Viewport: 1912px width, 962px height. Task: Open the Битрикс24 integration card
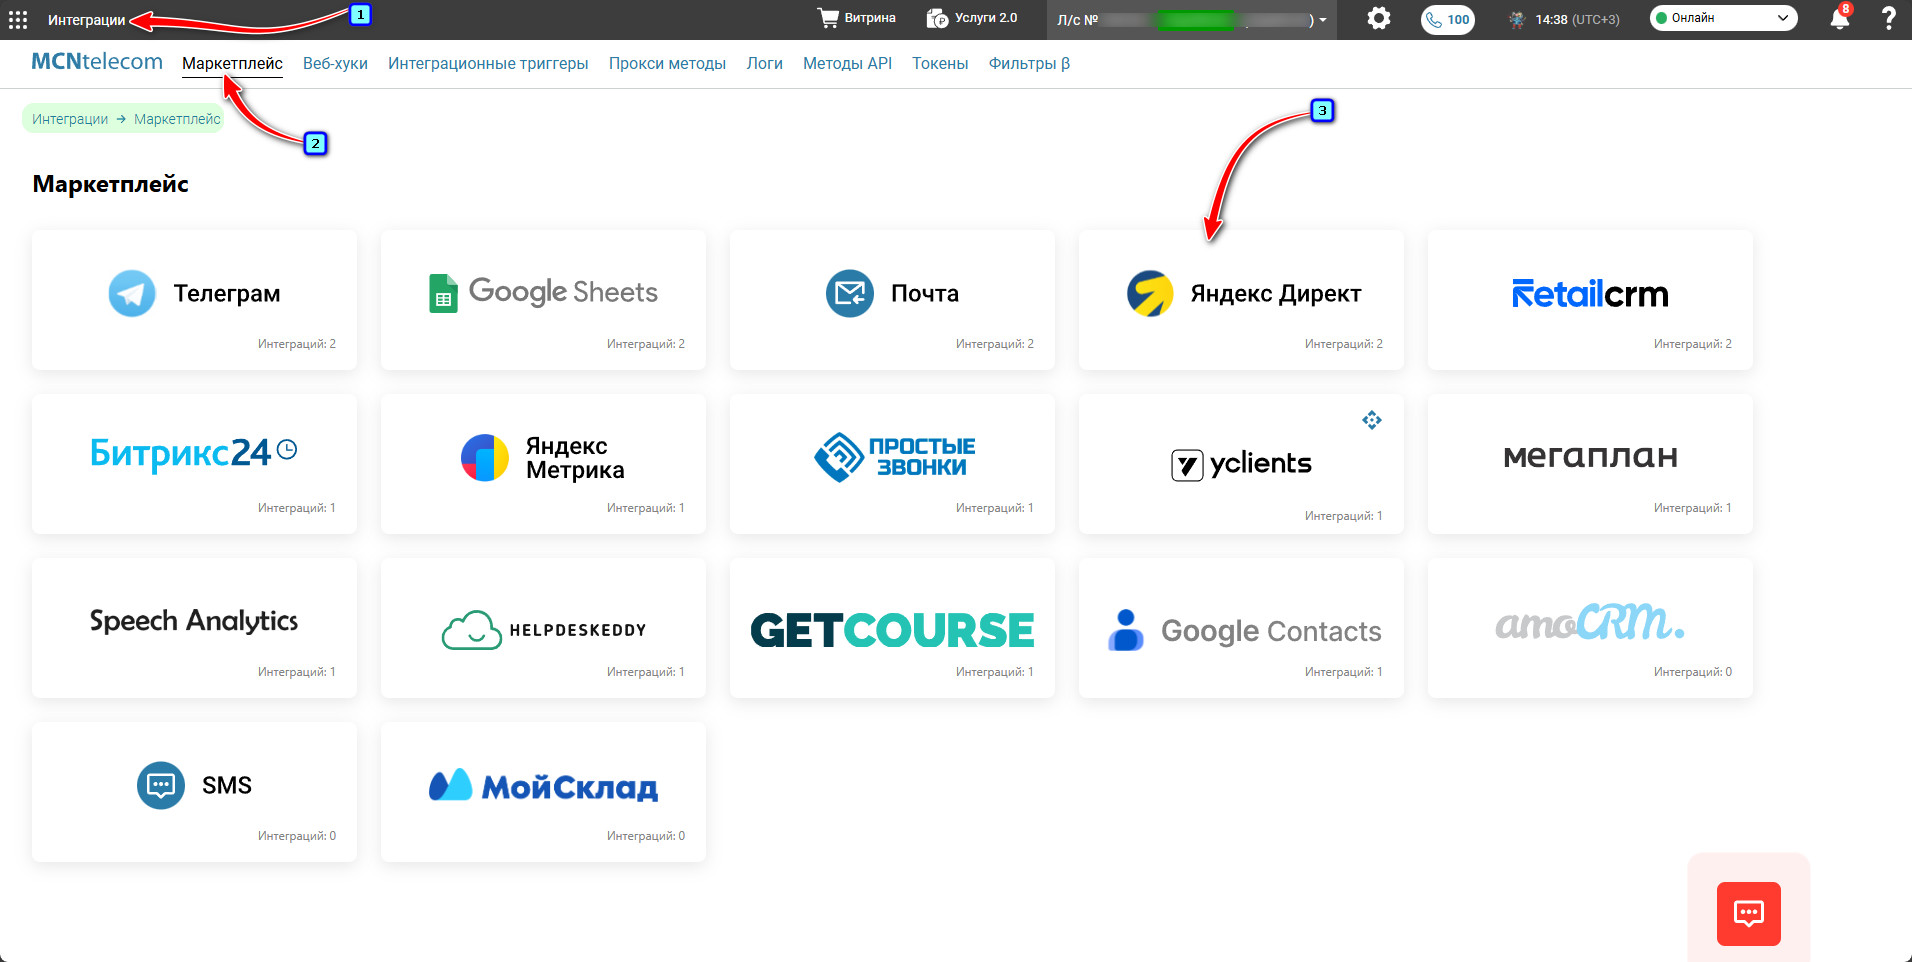[194, 464]
